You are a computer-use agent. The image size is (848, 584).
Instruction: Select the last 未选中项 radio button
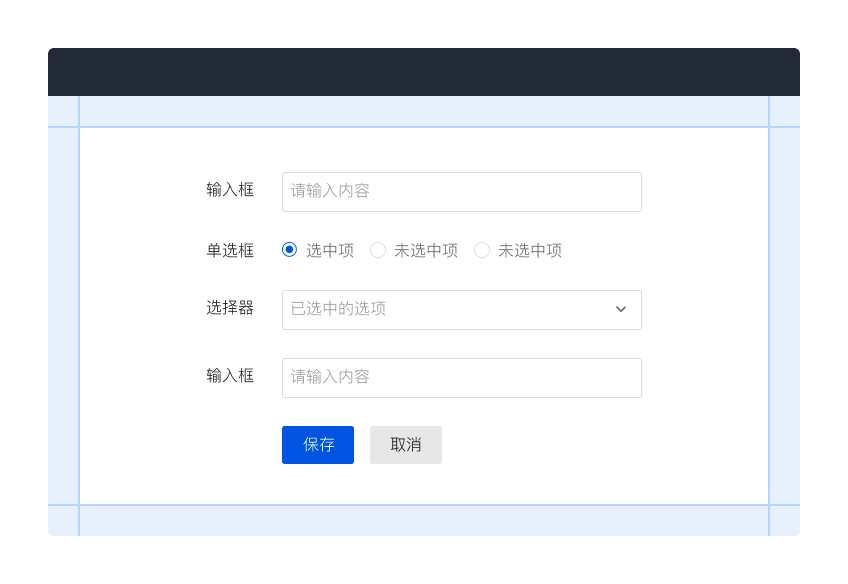[x=481, y=250]
